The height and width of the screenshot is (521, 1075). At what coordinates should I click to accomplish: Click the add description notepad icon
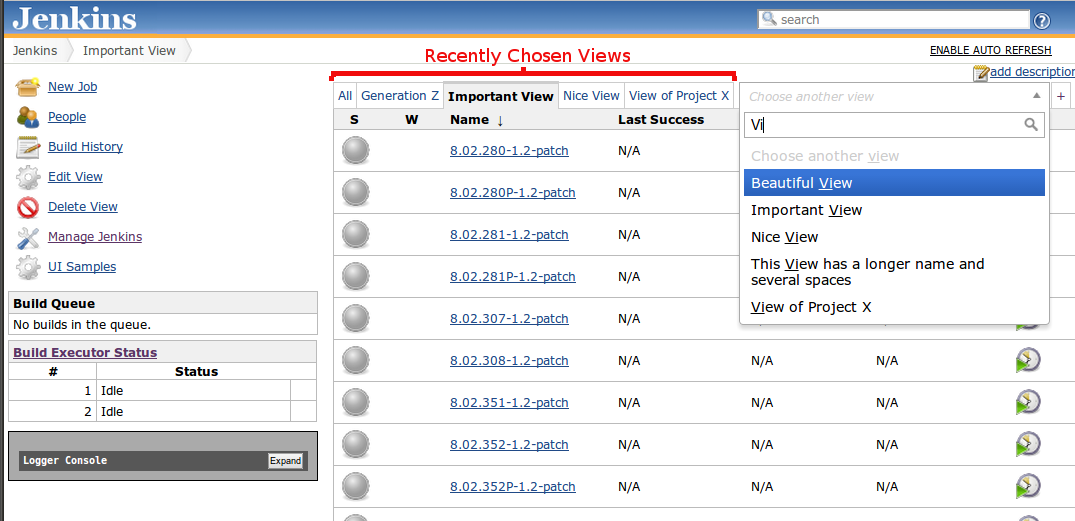coord(981,73)
